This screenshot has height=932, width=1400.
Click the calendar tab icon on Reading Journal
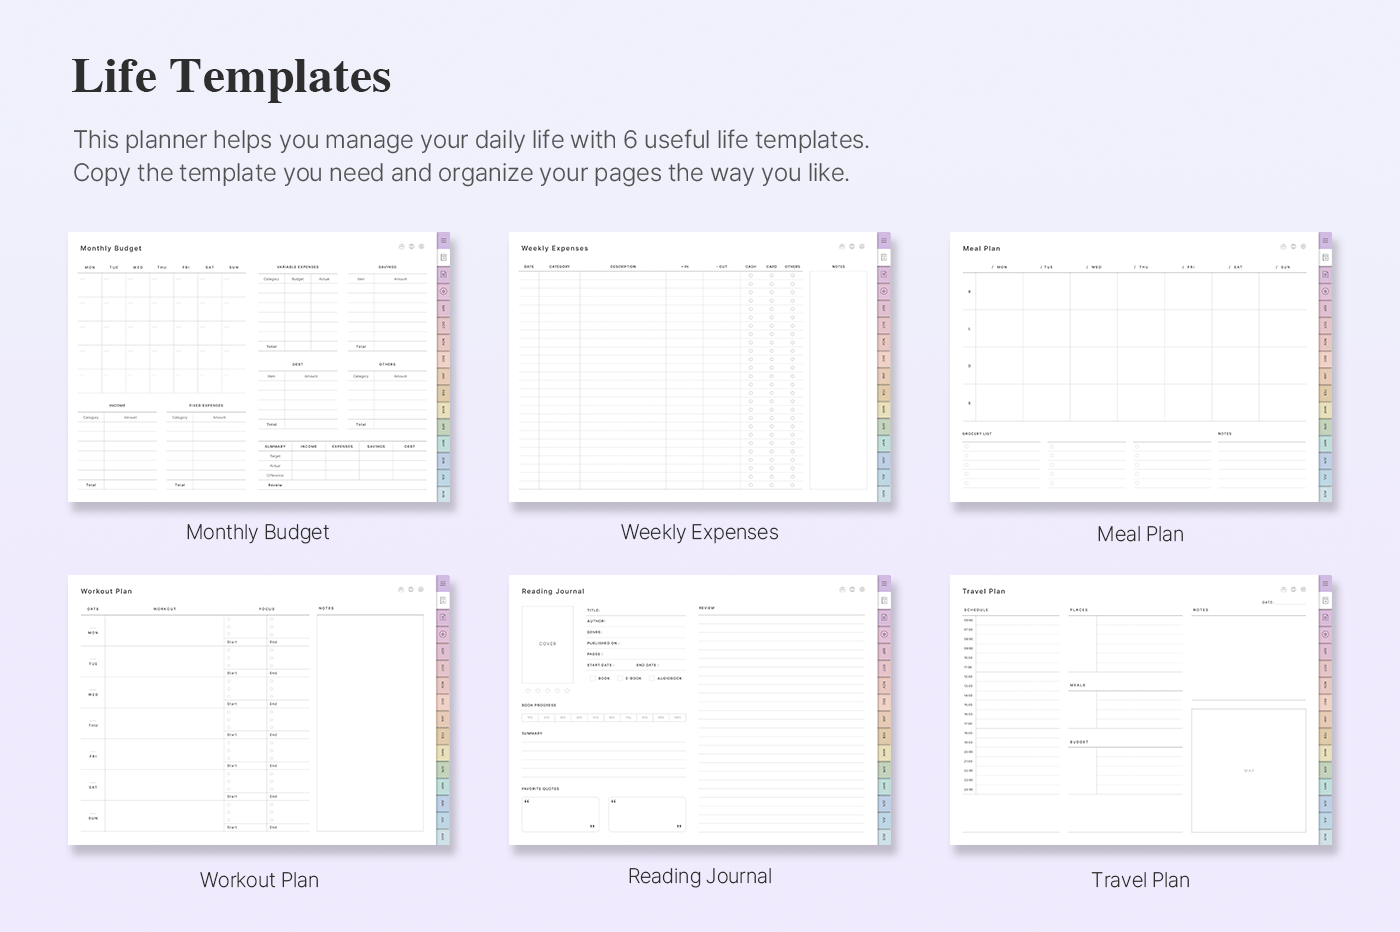[884, 601]
